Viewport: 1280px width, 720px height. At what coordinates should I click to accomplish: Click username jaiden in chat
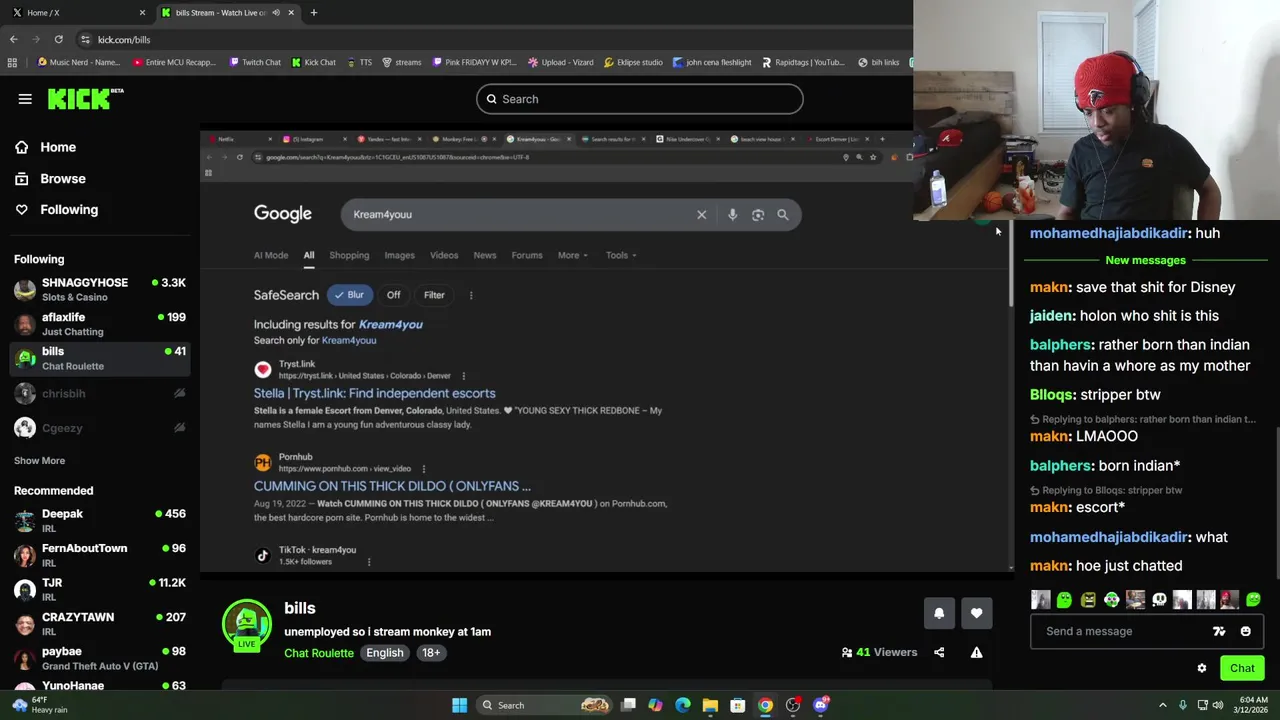(1051, 316)
